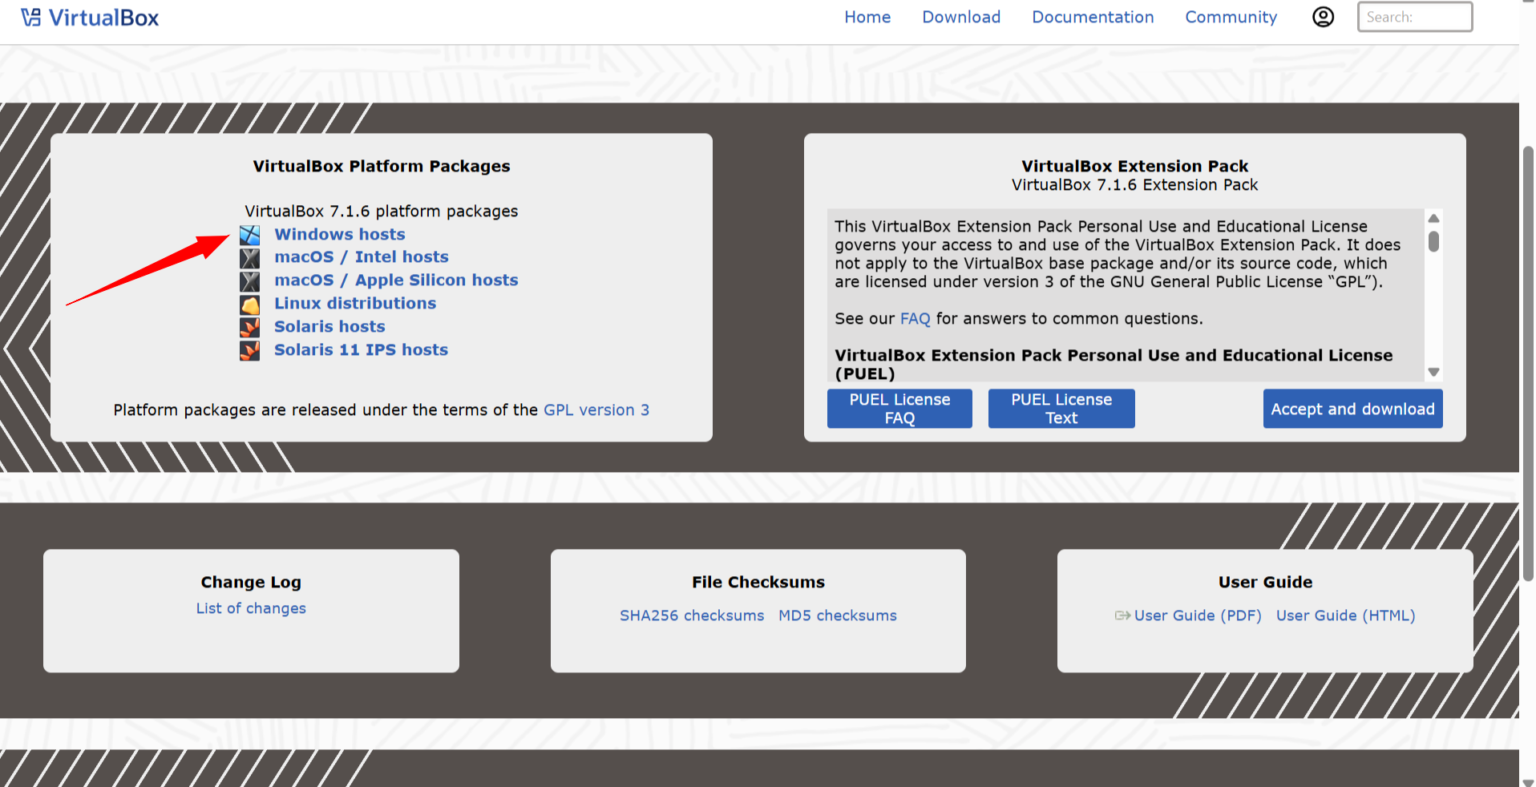Select the Solaris 11 IPS hosts icon
The height and width of the screenshot is (787, 1536).
[x=249, y=350]
